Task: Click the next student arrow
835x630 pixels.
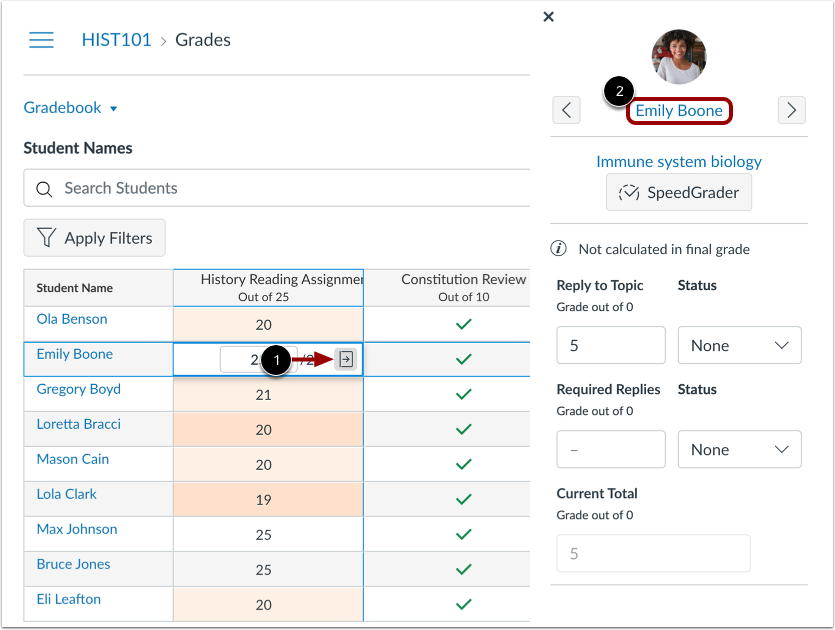Action: point(791,110)
